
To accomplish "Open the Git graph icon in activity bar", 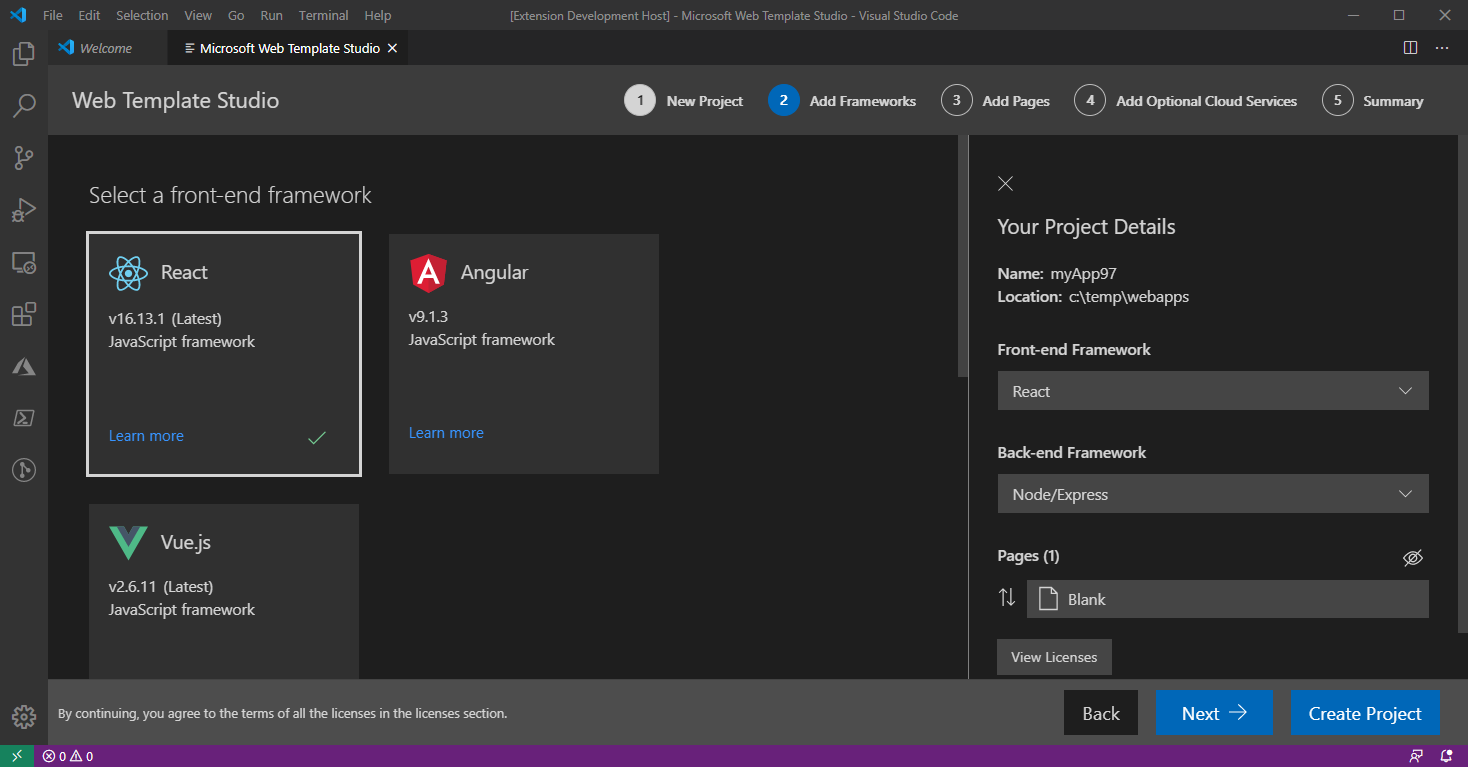I will pos(24,470).
